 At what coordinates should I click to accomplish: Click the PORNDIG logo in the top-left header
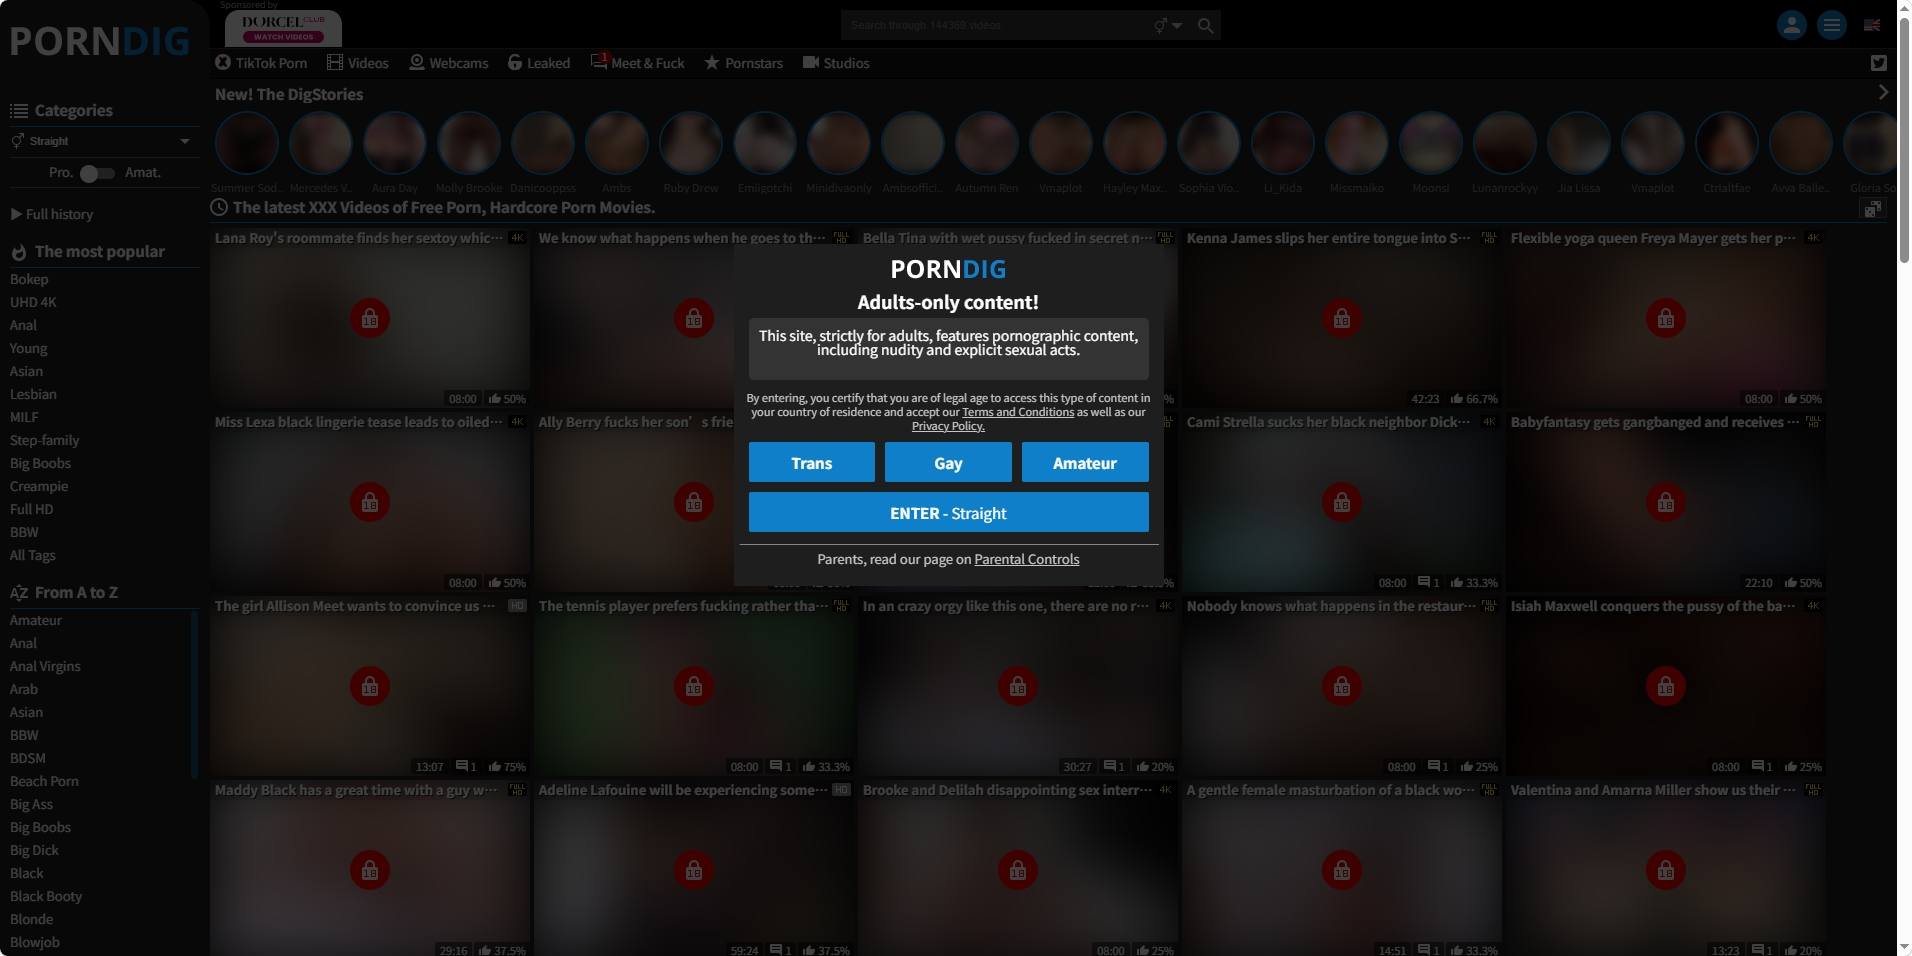point(99,41)
